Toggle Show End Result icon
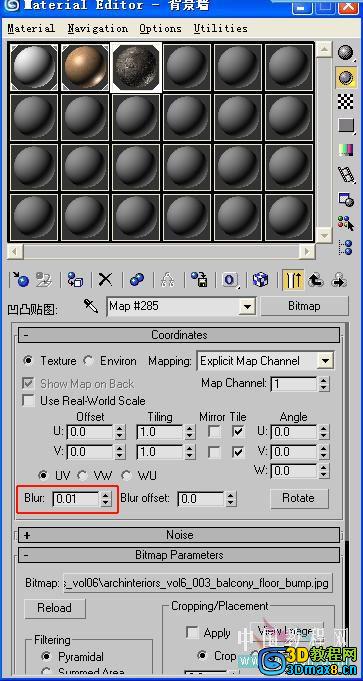 [293, 280]
